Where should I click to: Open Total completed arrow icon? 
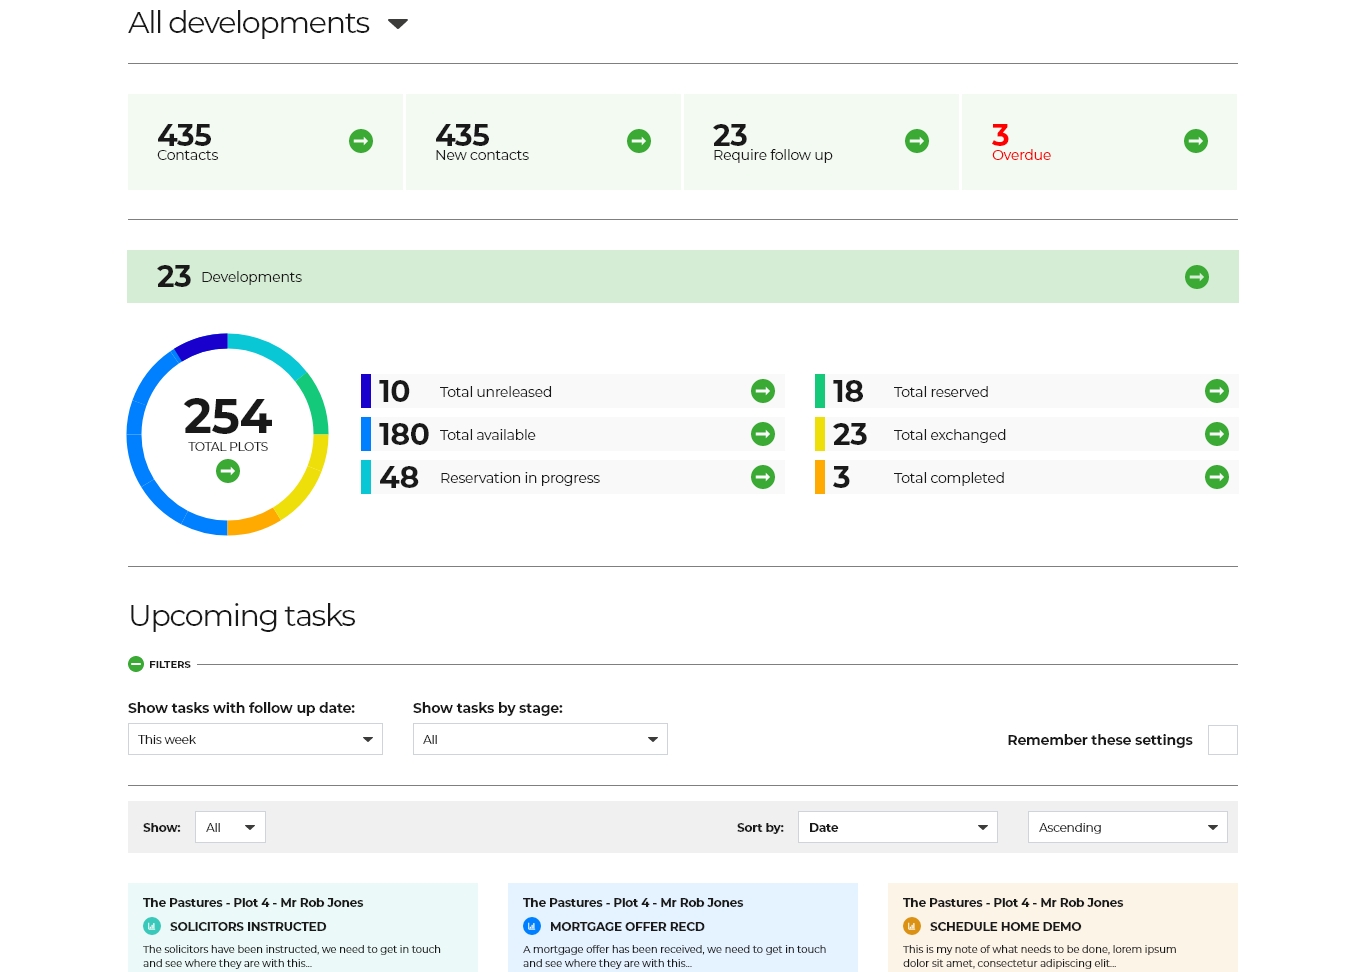click(1217, 477)
